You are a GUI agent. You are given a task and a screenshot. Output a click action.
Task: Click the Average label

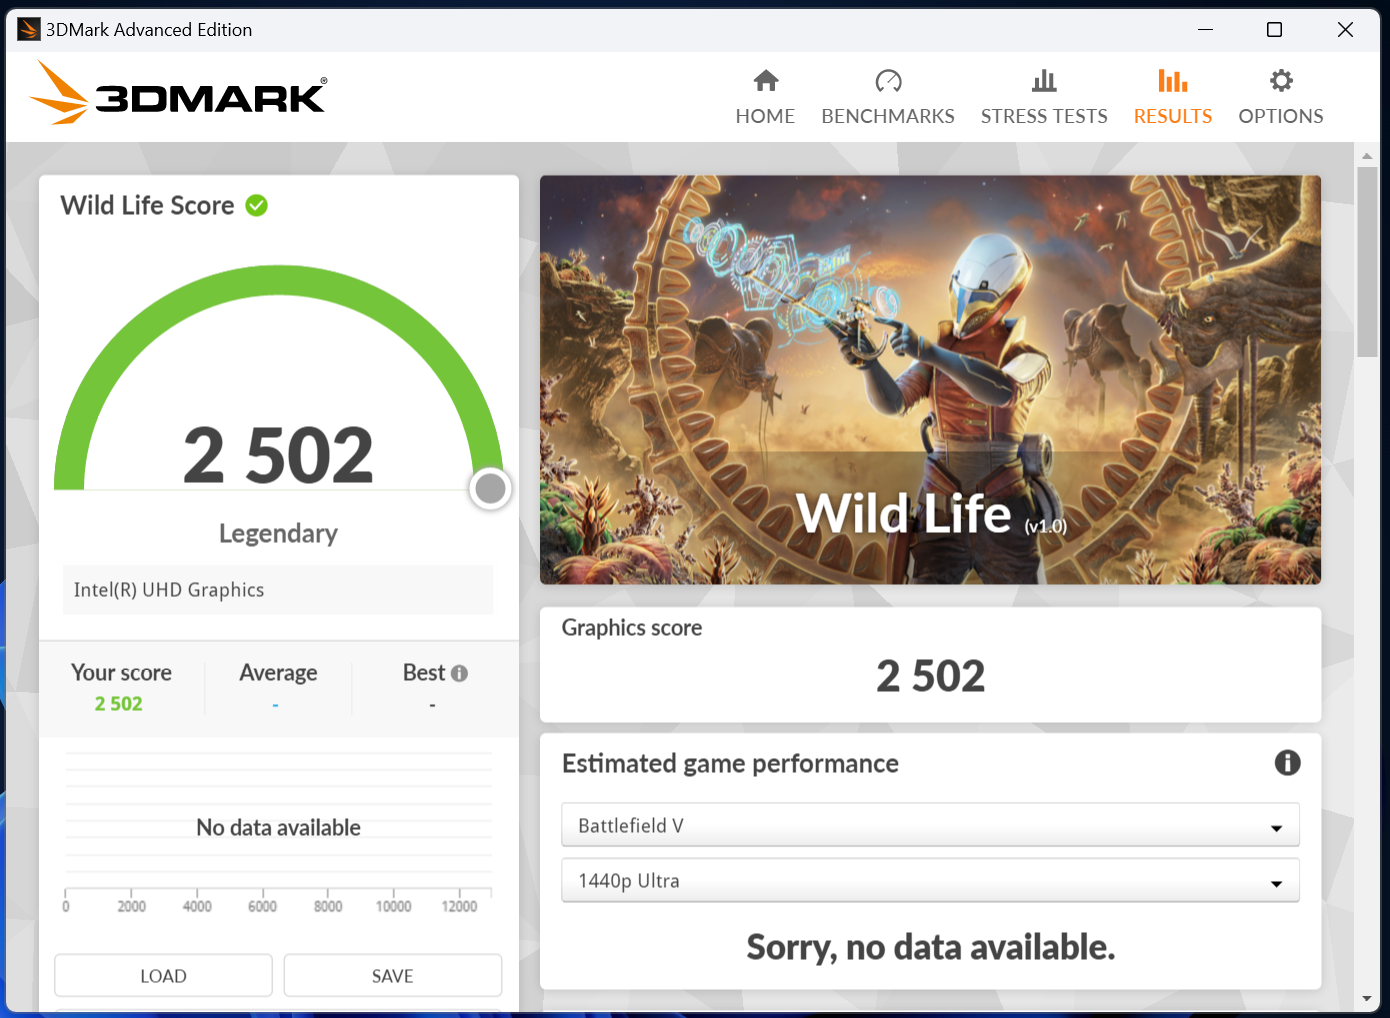278,673
